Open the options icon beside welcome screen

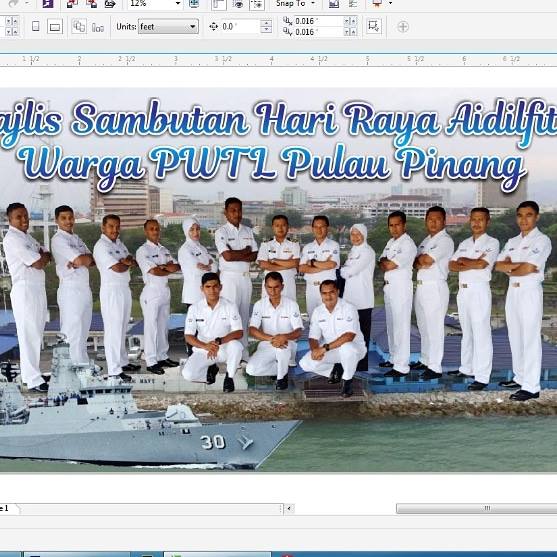[353, 4]
